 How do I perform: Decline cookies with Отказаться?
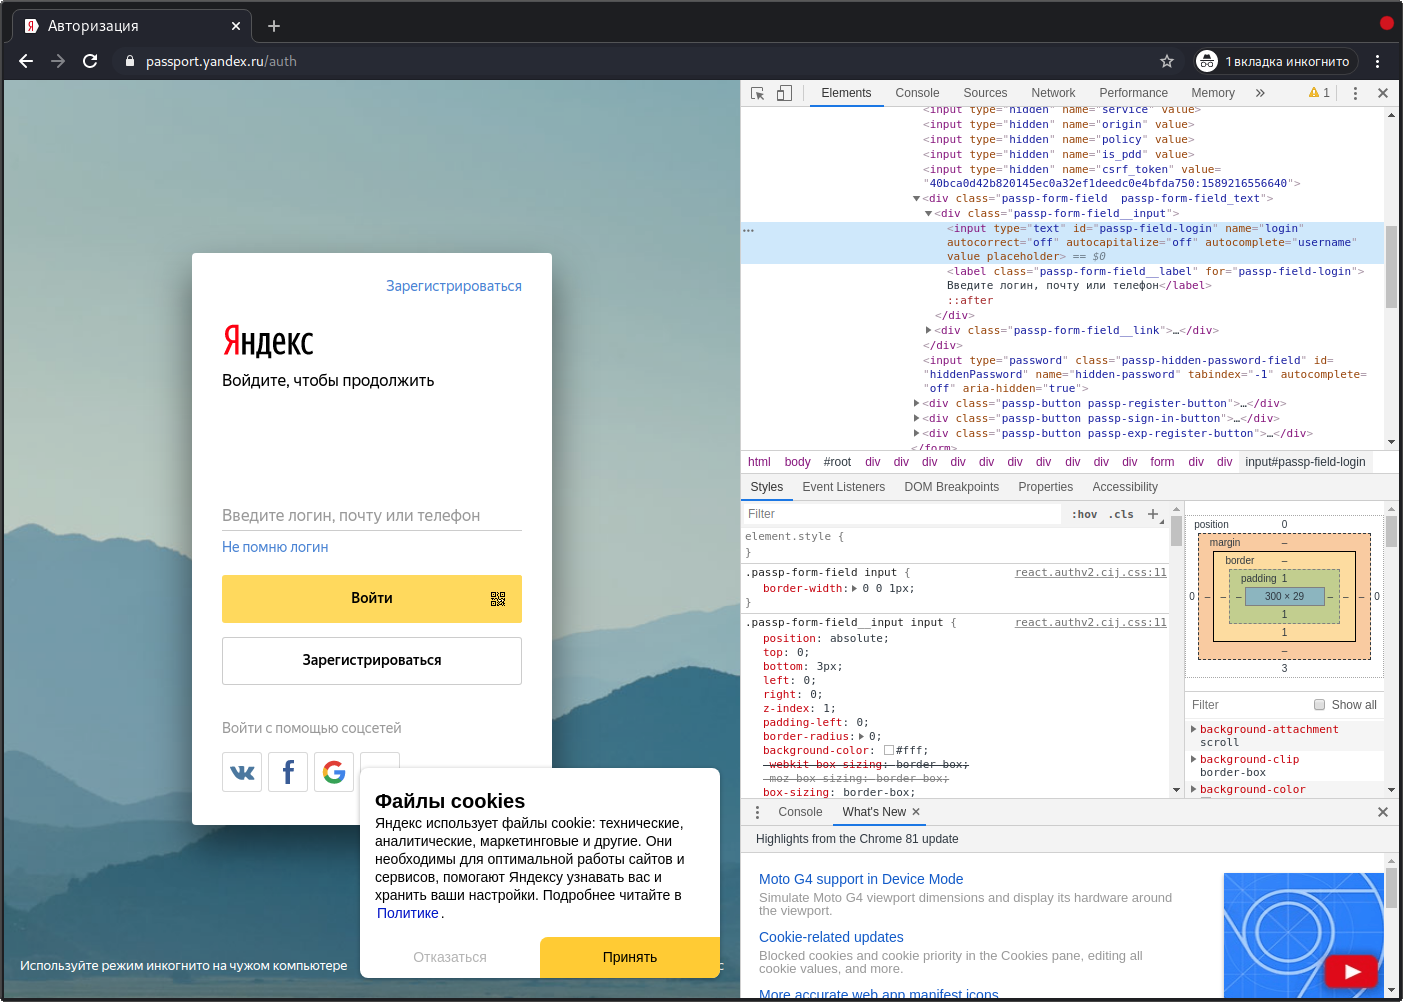pyautogui.click(x=450, y=957)
